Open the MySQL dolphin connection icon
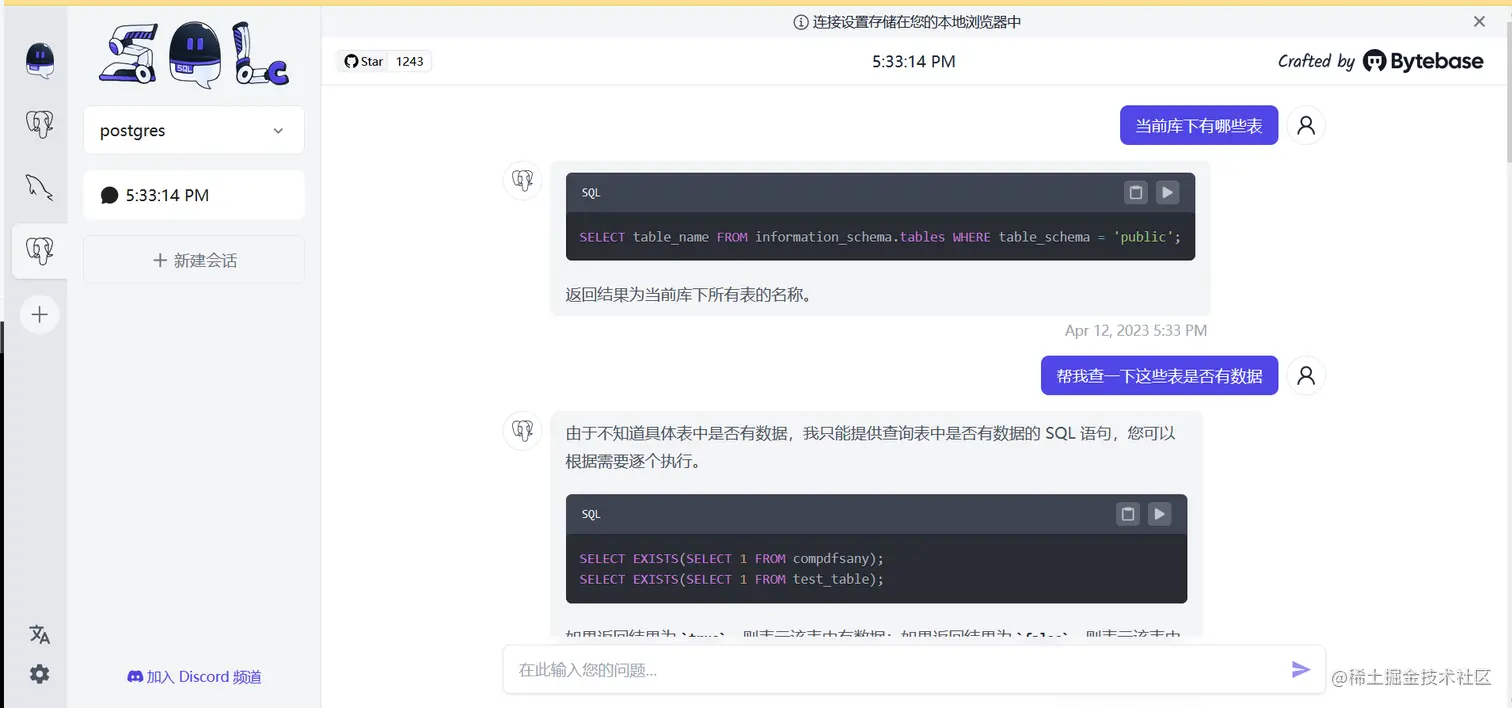This screenshot has width=1512, height=708. 39,187
